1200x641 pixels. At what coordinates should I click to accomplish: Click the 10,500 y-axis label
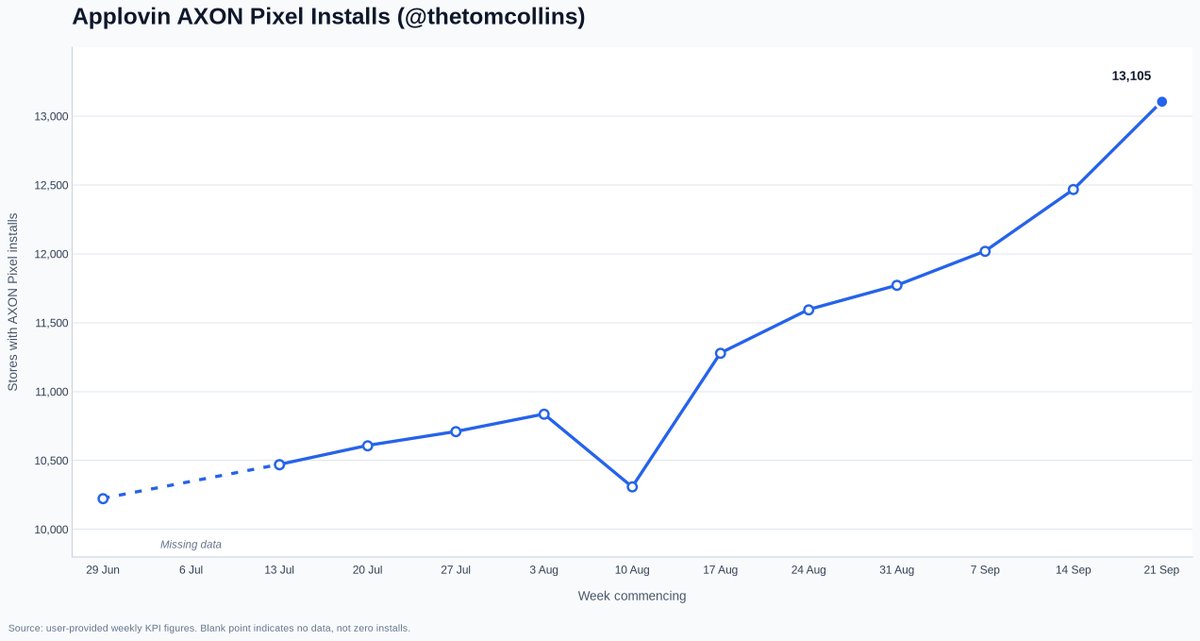click(x=49, y=461)
